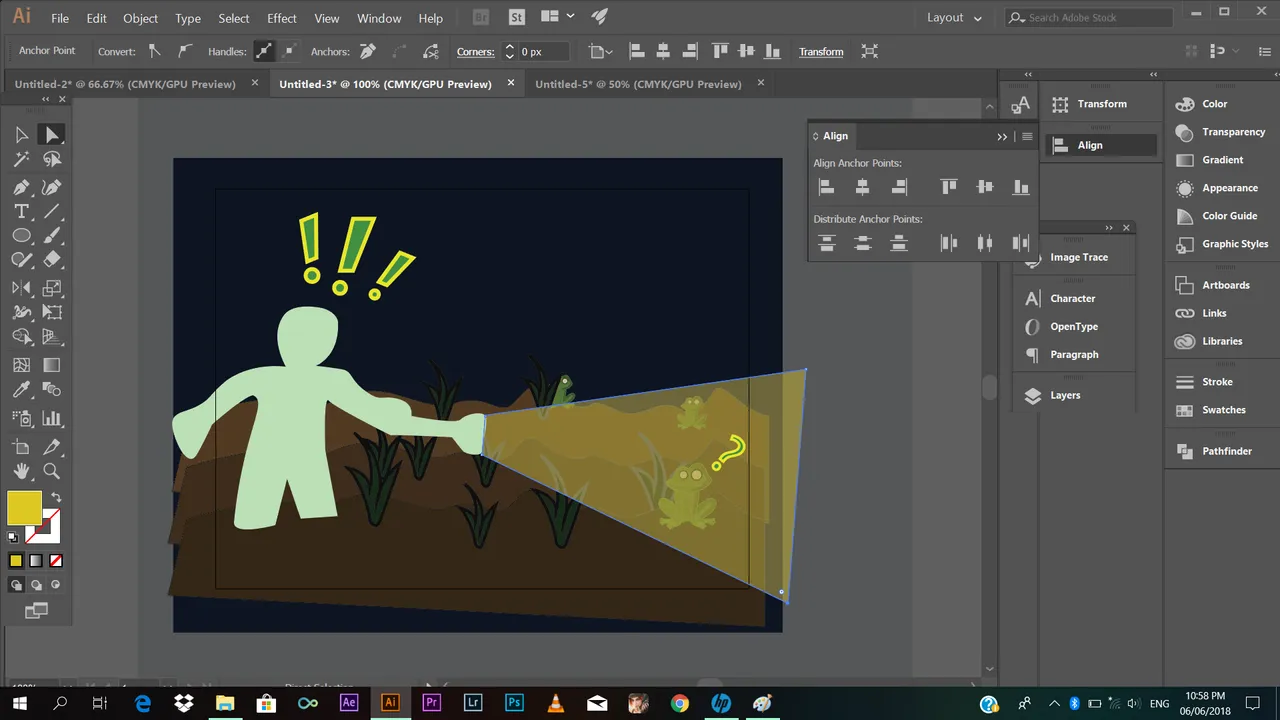Select the Shaper tool
Viewport: 1280px width, 720px height.
click(21, 259)
